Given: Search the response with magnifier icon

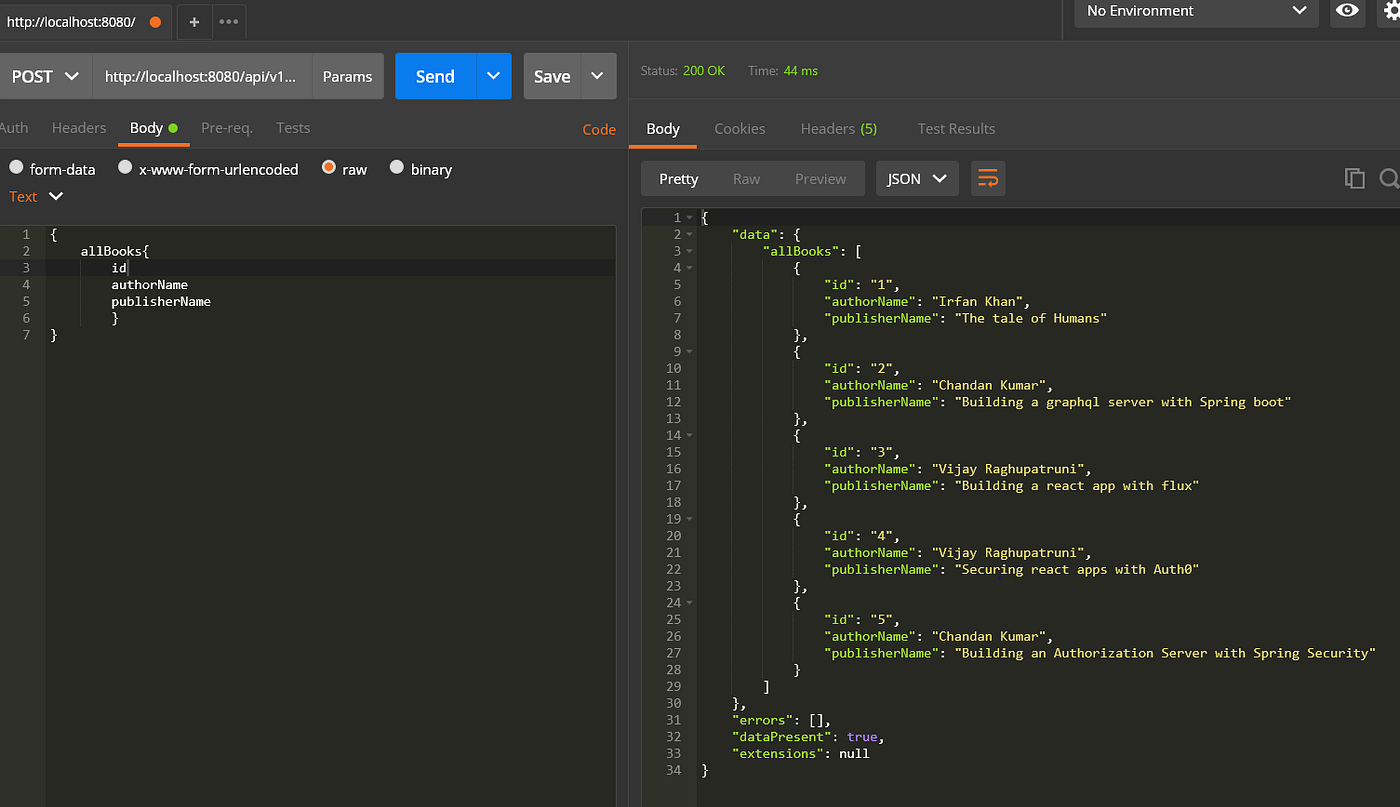Looking at the screenshot, I should coord(1389,179).
